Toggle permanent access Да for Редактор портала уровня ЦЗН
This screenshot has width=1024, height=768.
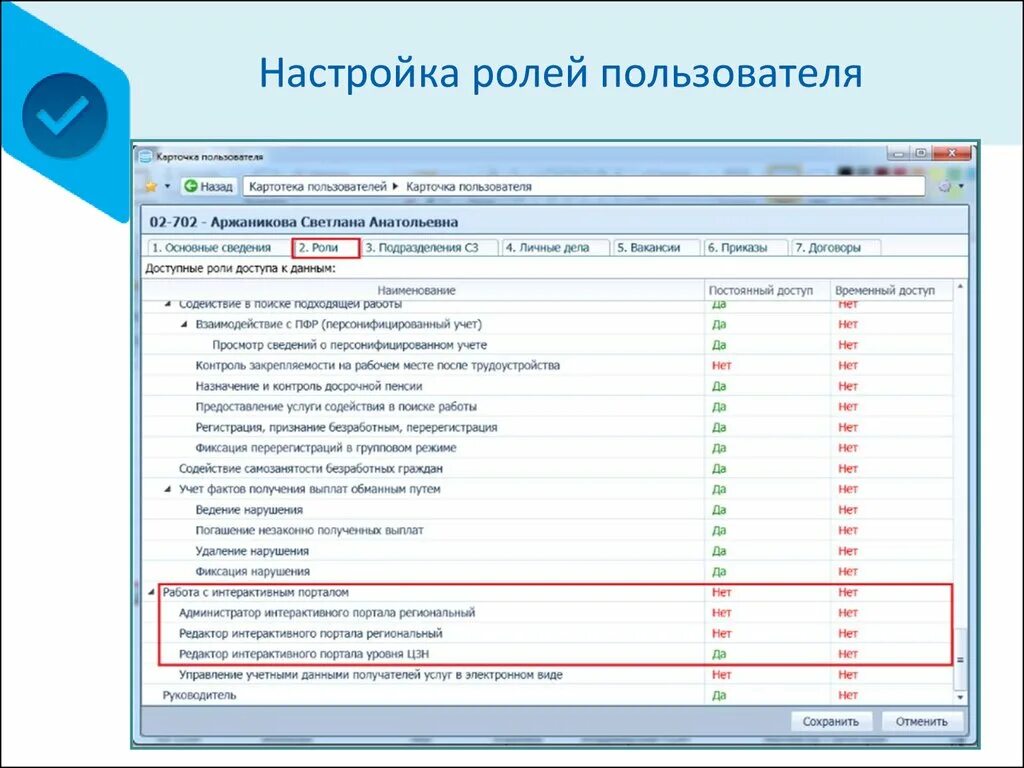coord(718,654)
